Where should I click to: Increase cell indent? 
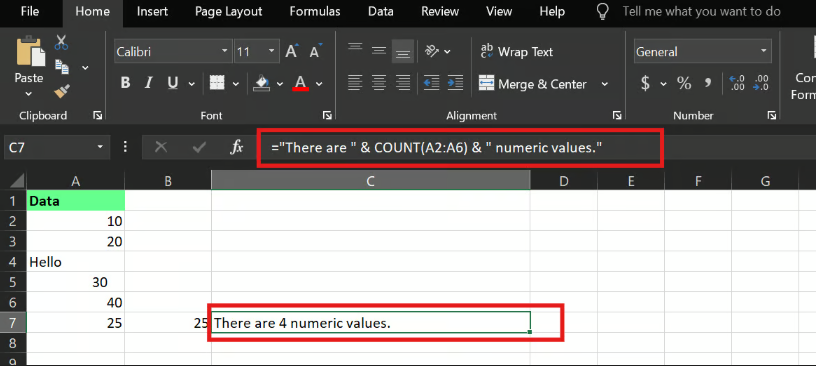[455, 82]
